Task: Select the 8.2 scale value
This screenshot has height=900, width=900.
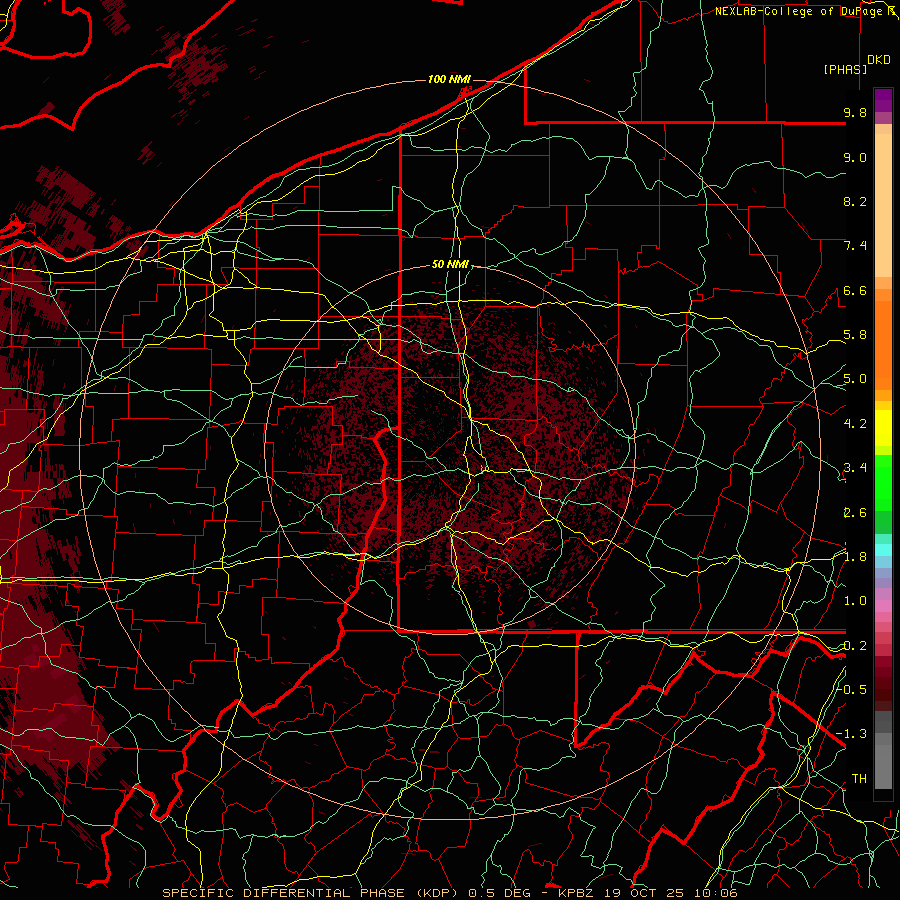Action: click(x=855, y=201)
